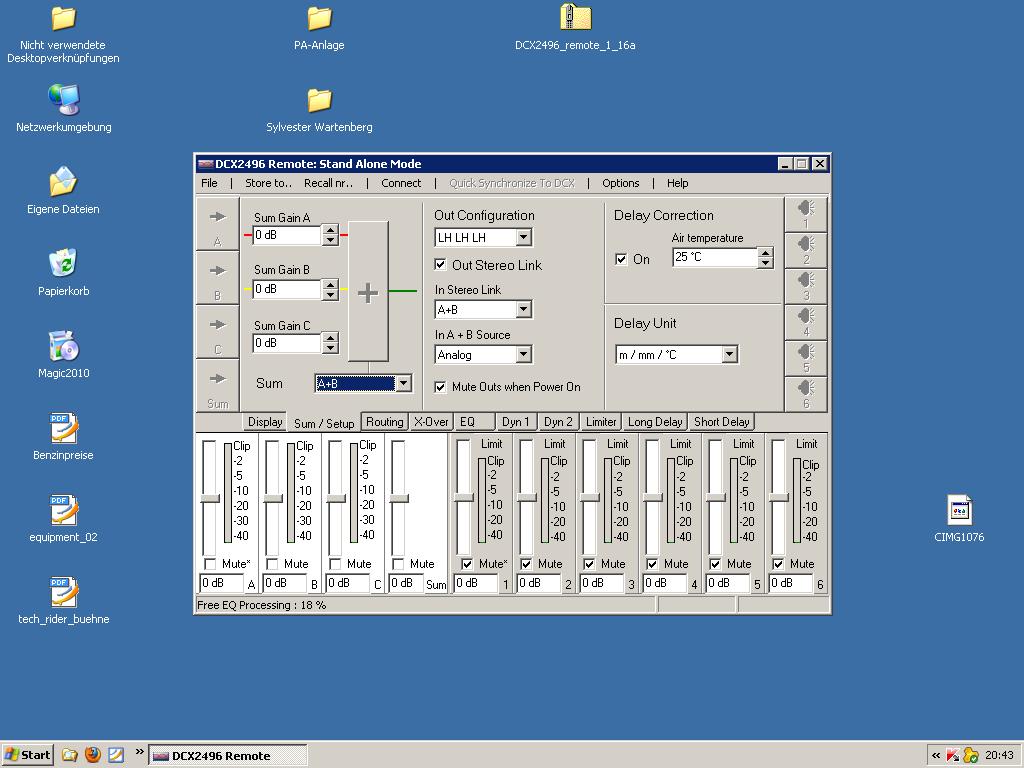Increase air temperature with up arrow
Screen dimensions: 1024x768
click(765, 252)
